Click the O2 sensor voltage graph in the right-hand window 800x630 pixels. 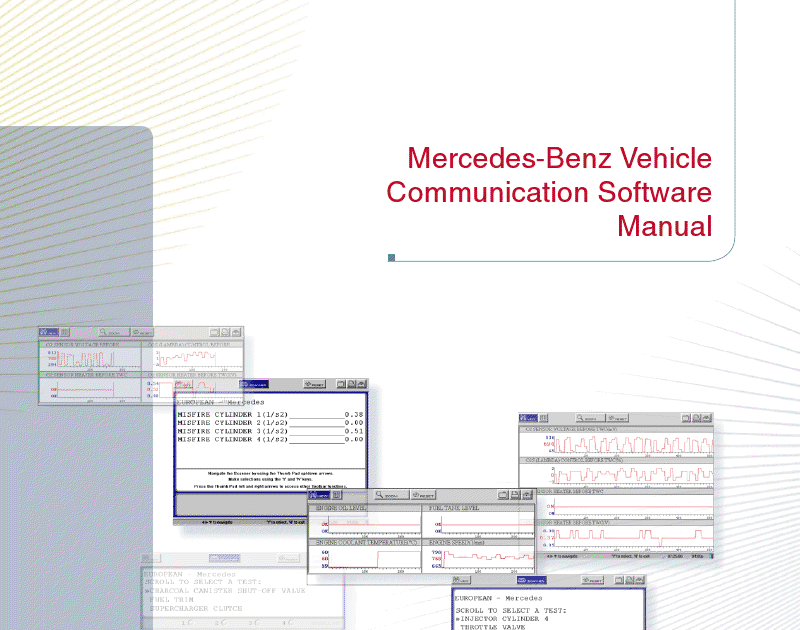(x=616, y=442)
